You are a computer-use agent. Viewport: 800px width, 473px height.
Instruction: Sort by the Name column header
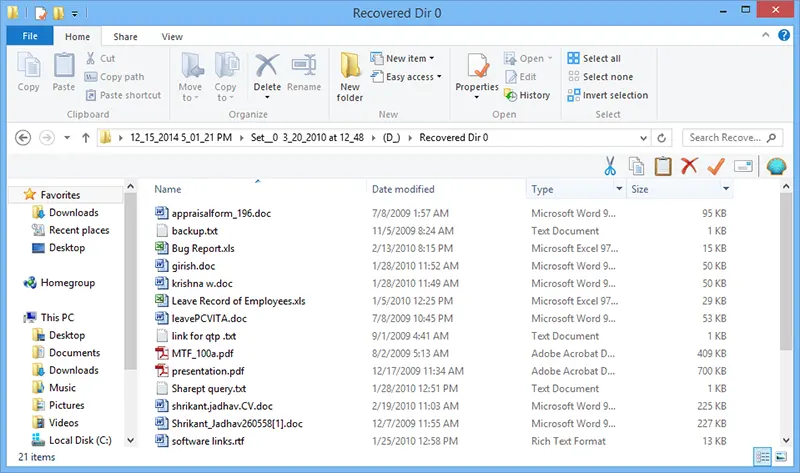168,189
